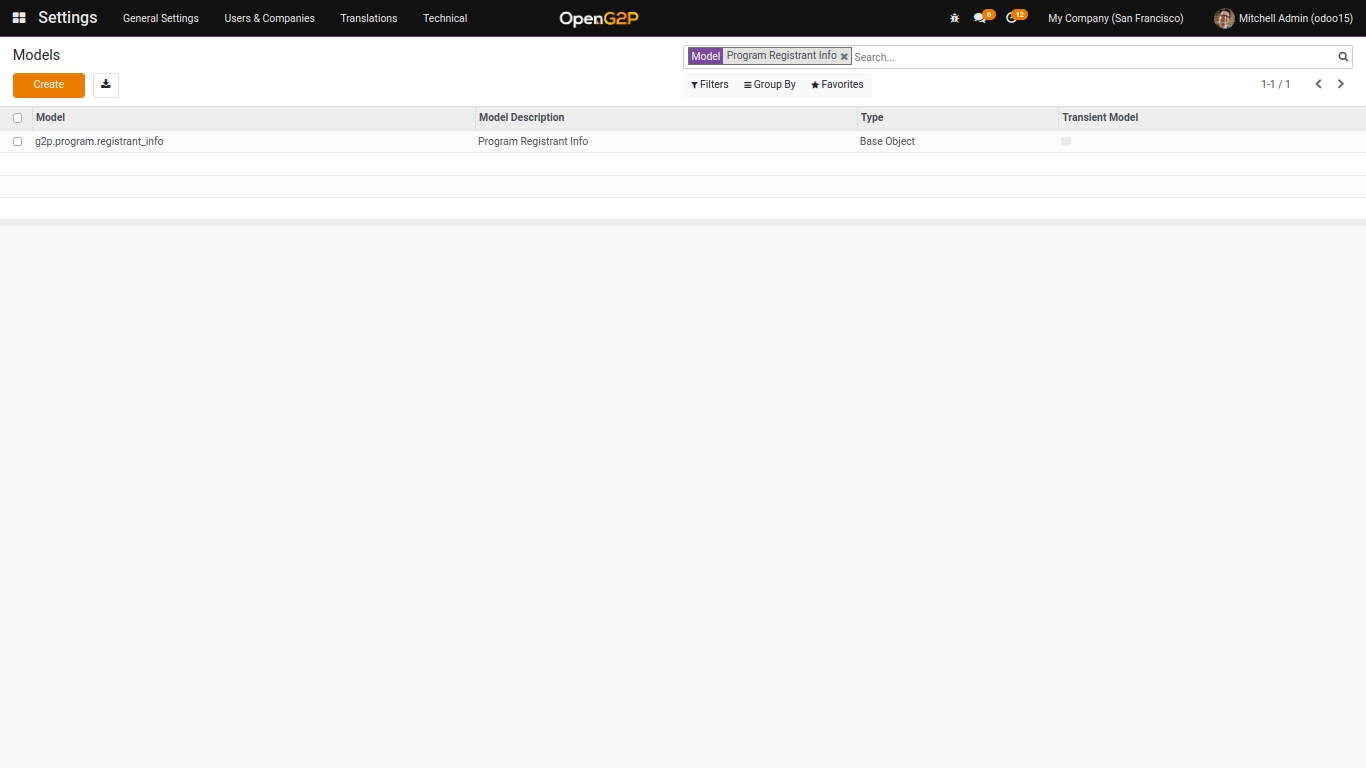Image resolution: width=1366 pixels, height=768 pixels.
Task: Open the Technical menu
Action: pos(445,18)
